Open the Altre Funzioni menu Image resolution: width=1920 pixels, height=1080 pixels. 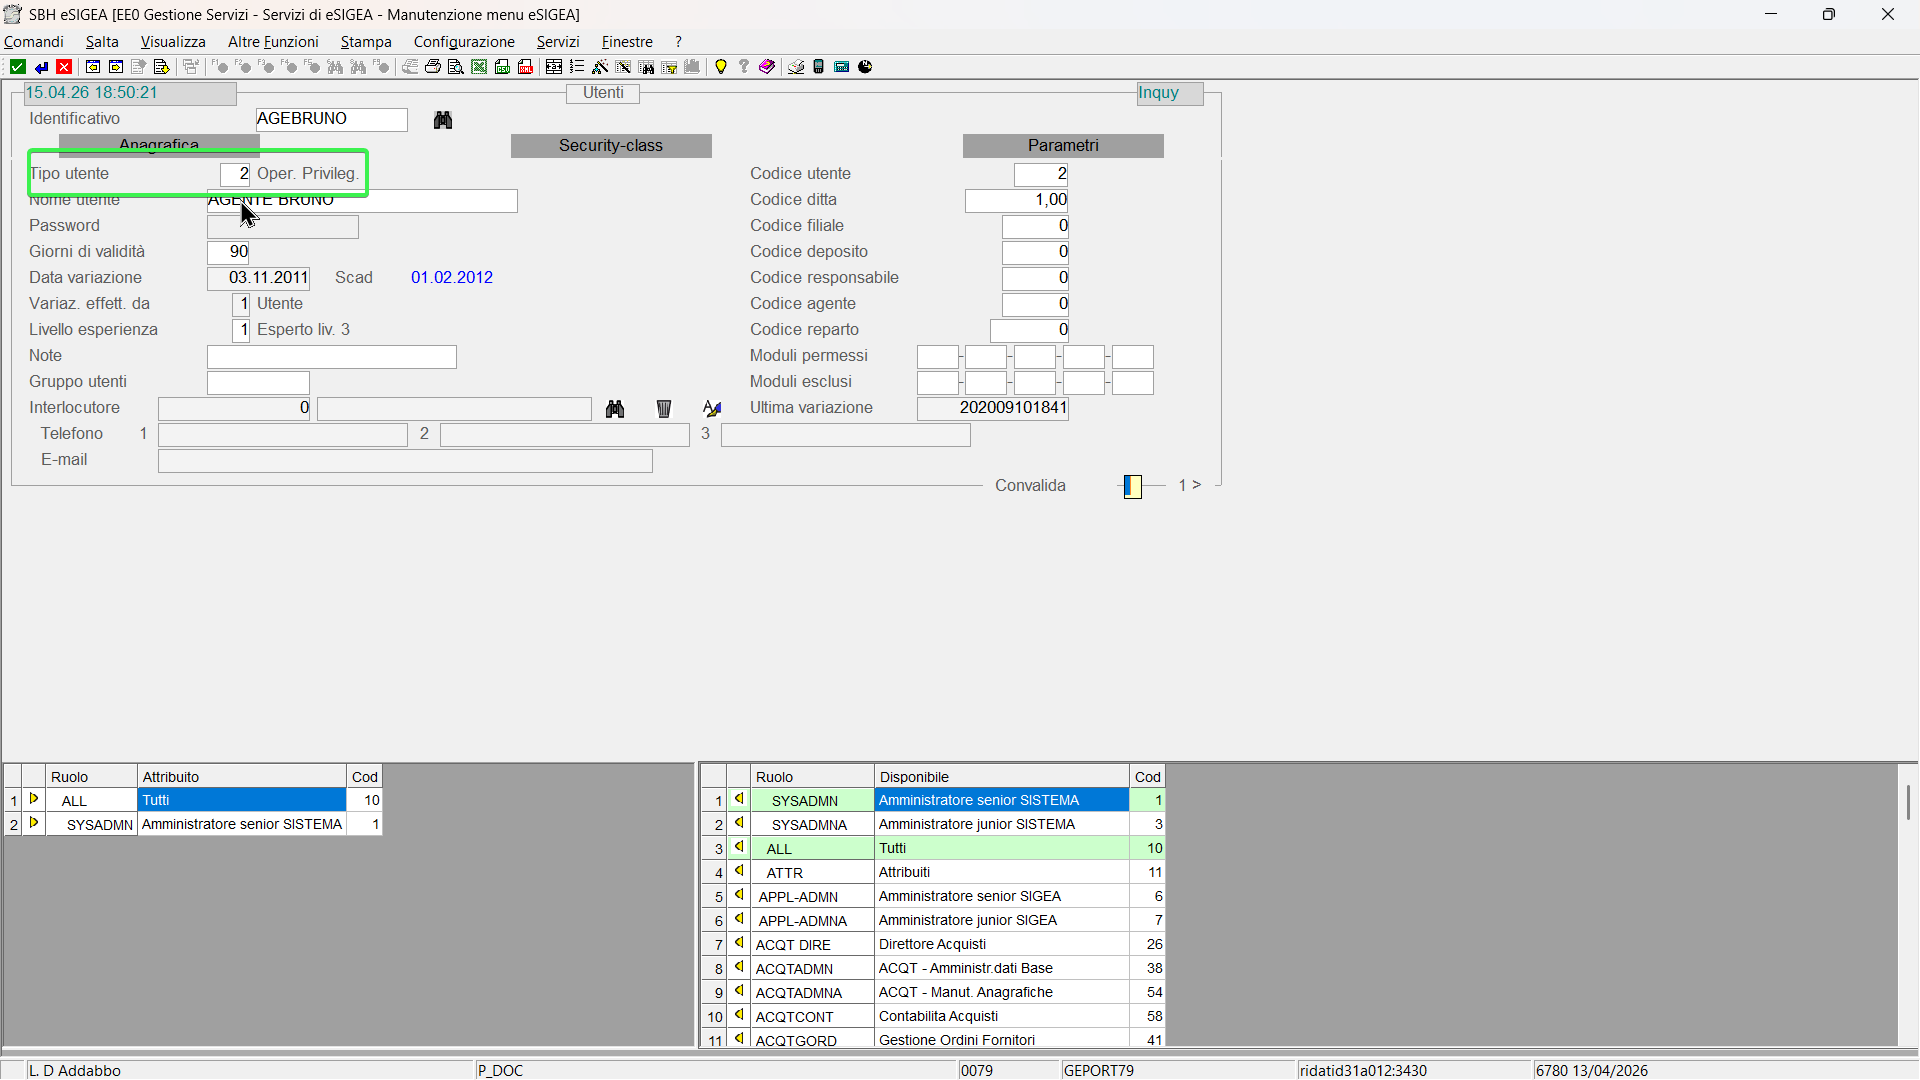tap(273, 42)
